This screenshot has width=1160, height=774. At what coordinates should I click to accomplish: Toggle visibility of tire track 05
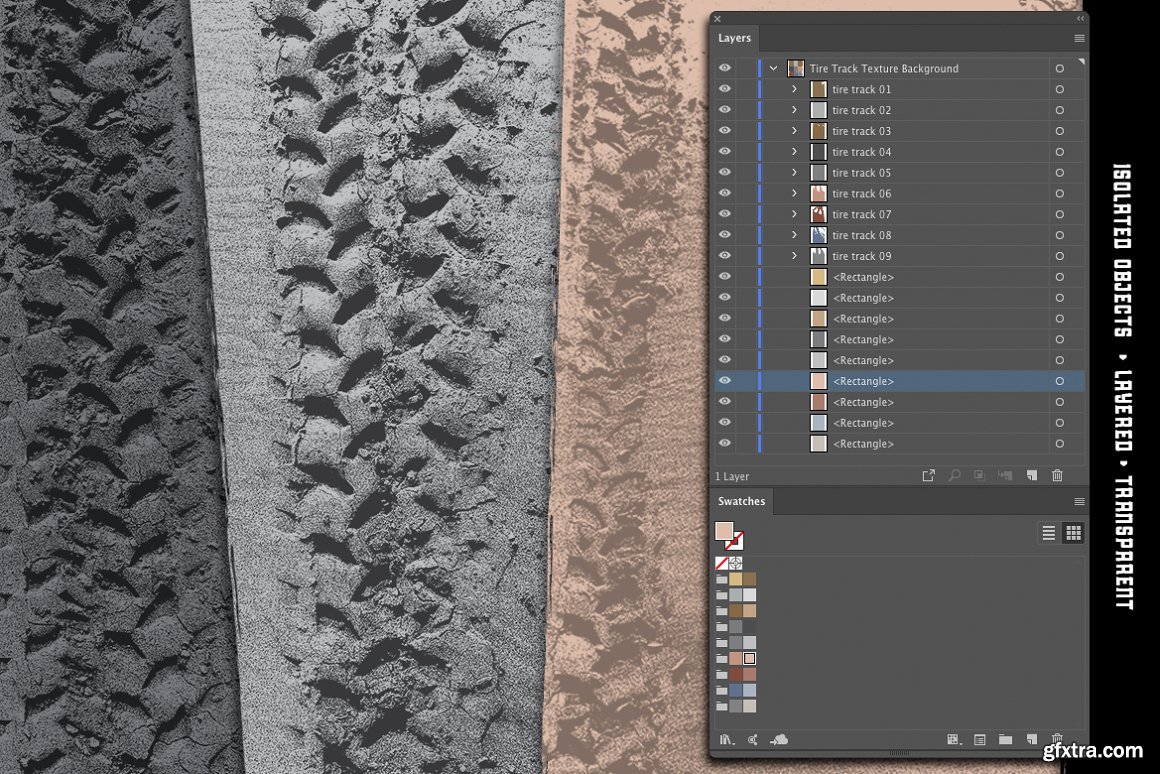point(725,173)
